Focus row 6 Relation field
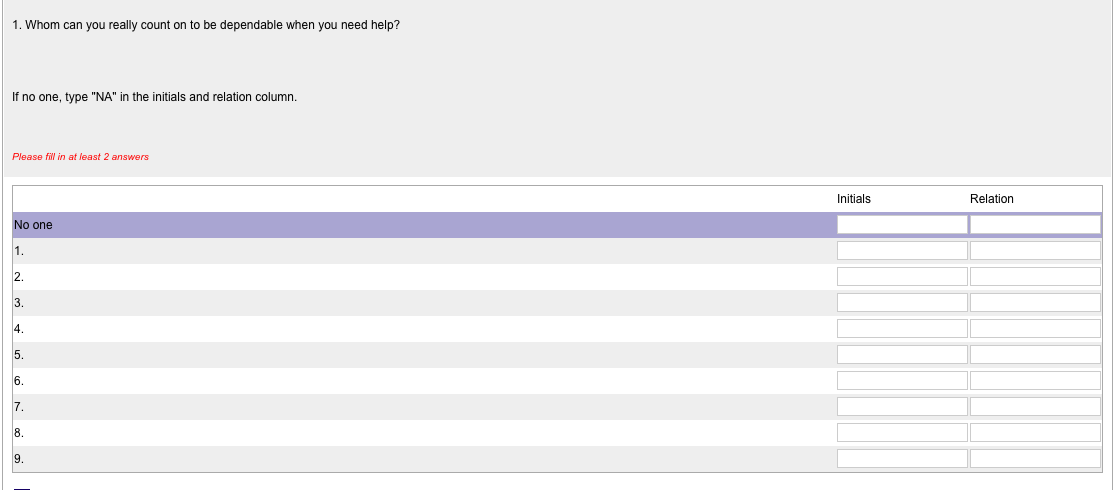The width and height of the screenshot is (1116, 490). point(1035,381)
